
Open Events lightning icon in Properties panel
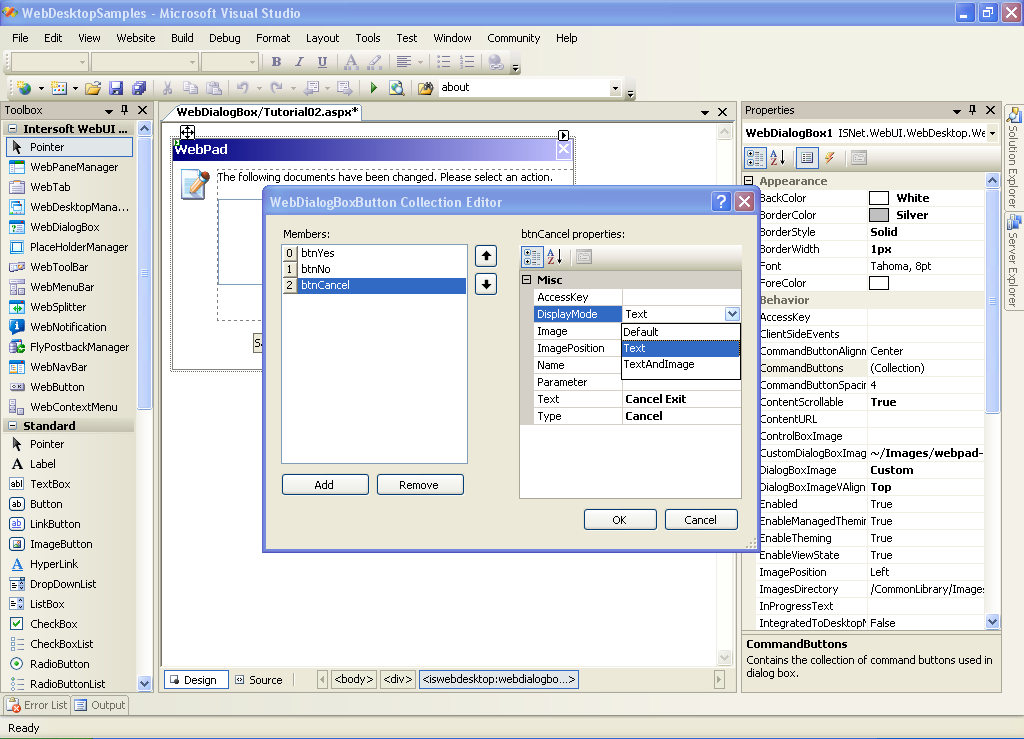pyautogui.click(x=829, y=158)
